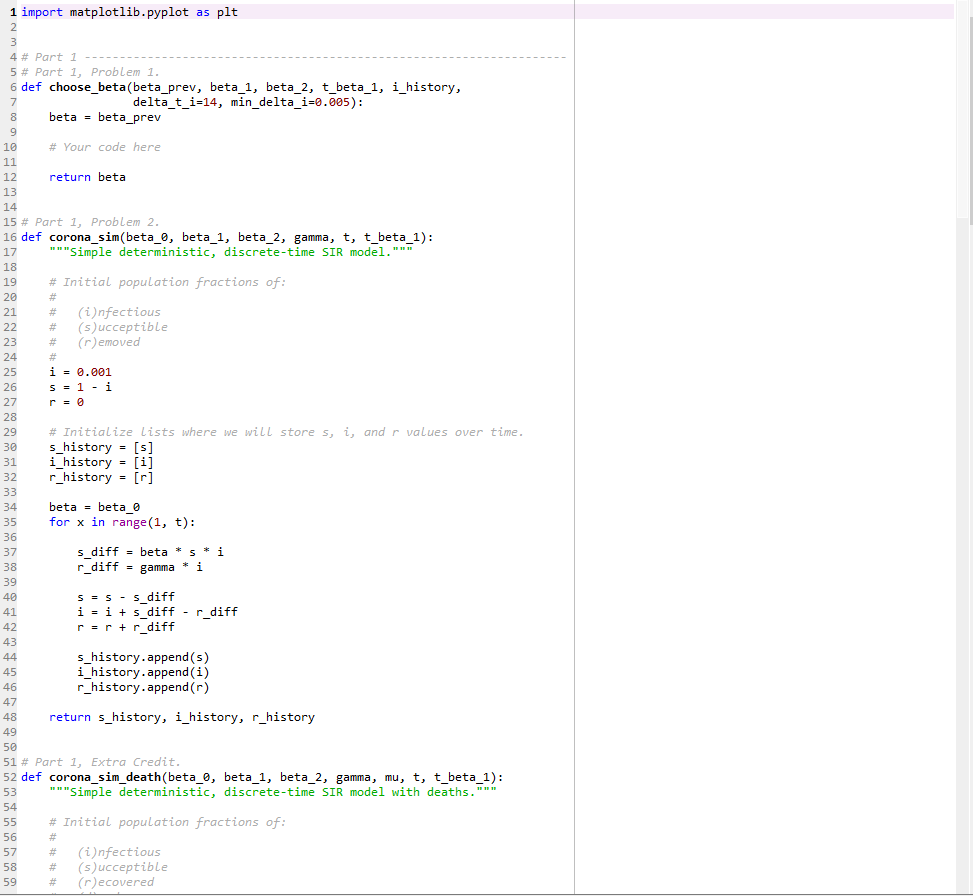Click the Part 1, Problem 2 comment
The image size is (973, 896).
pyautogui.click(x=90, y=221)
